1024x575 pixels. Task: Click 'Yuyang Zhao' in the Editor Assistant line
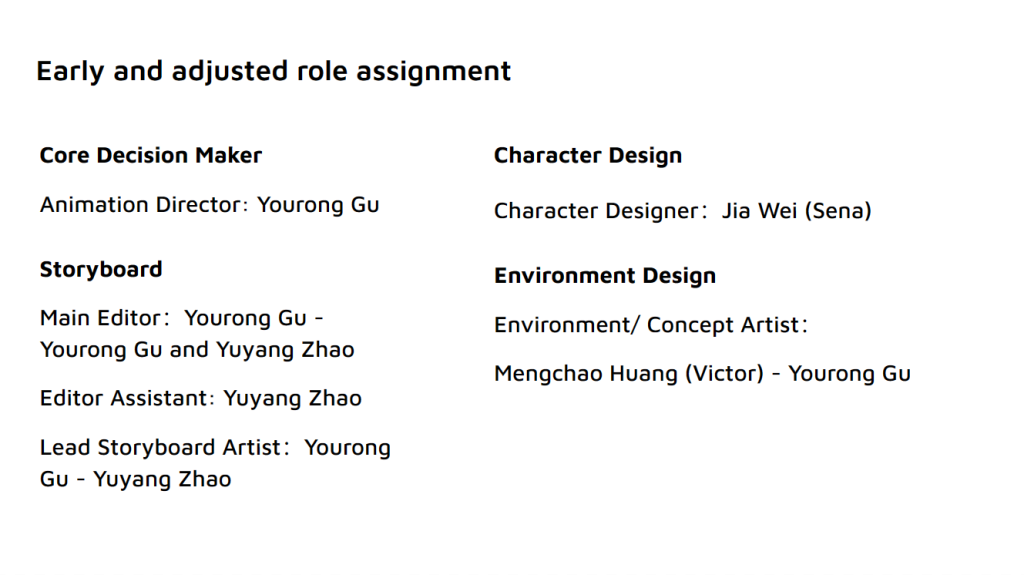pyautogui.click(x=293, y=399)
